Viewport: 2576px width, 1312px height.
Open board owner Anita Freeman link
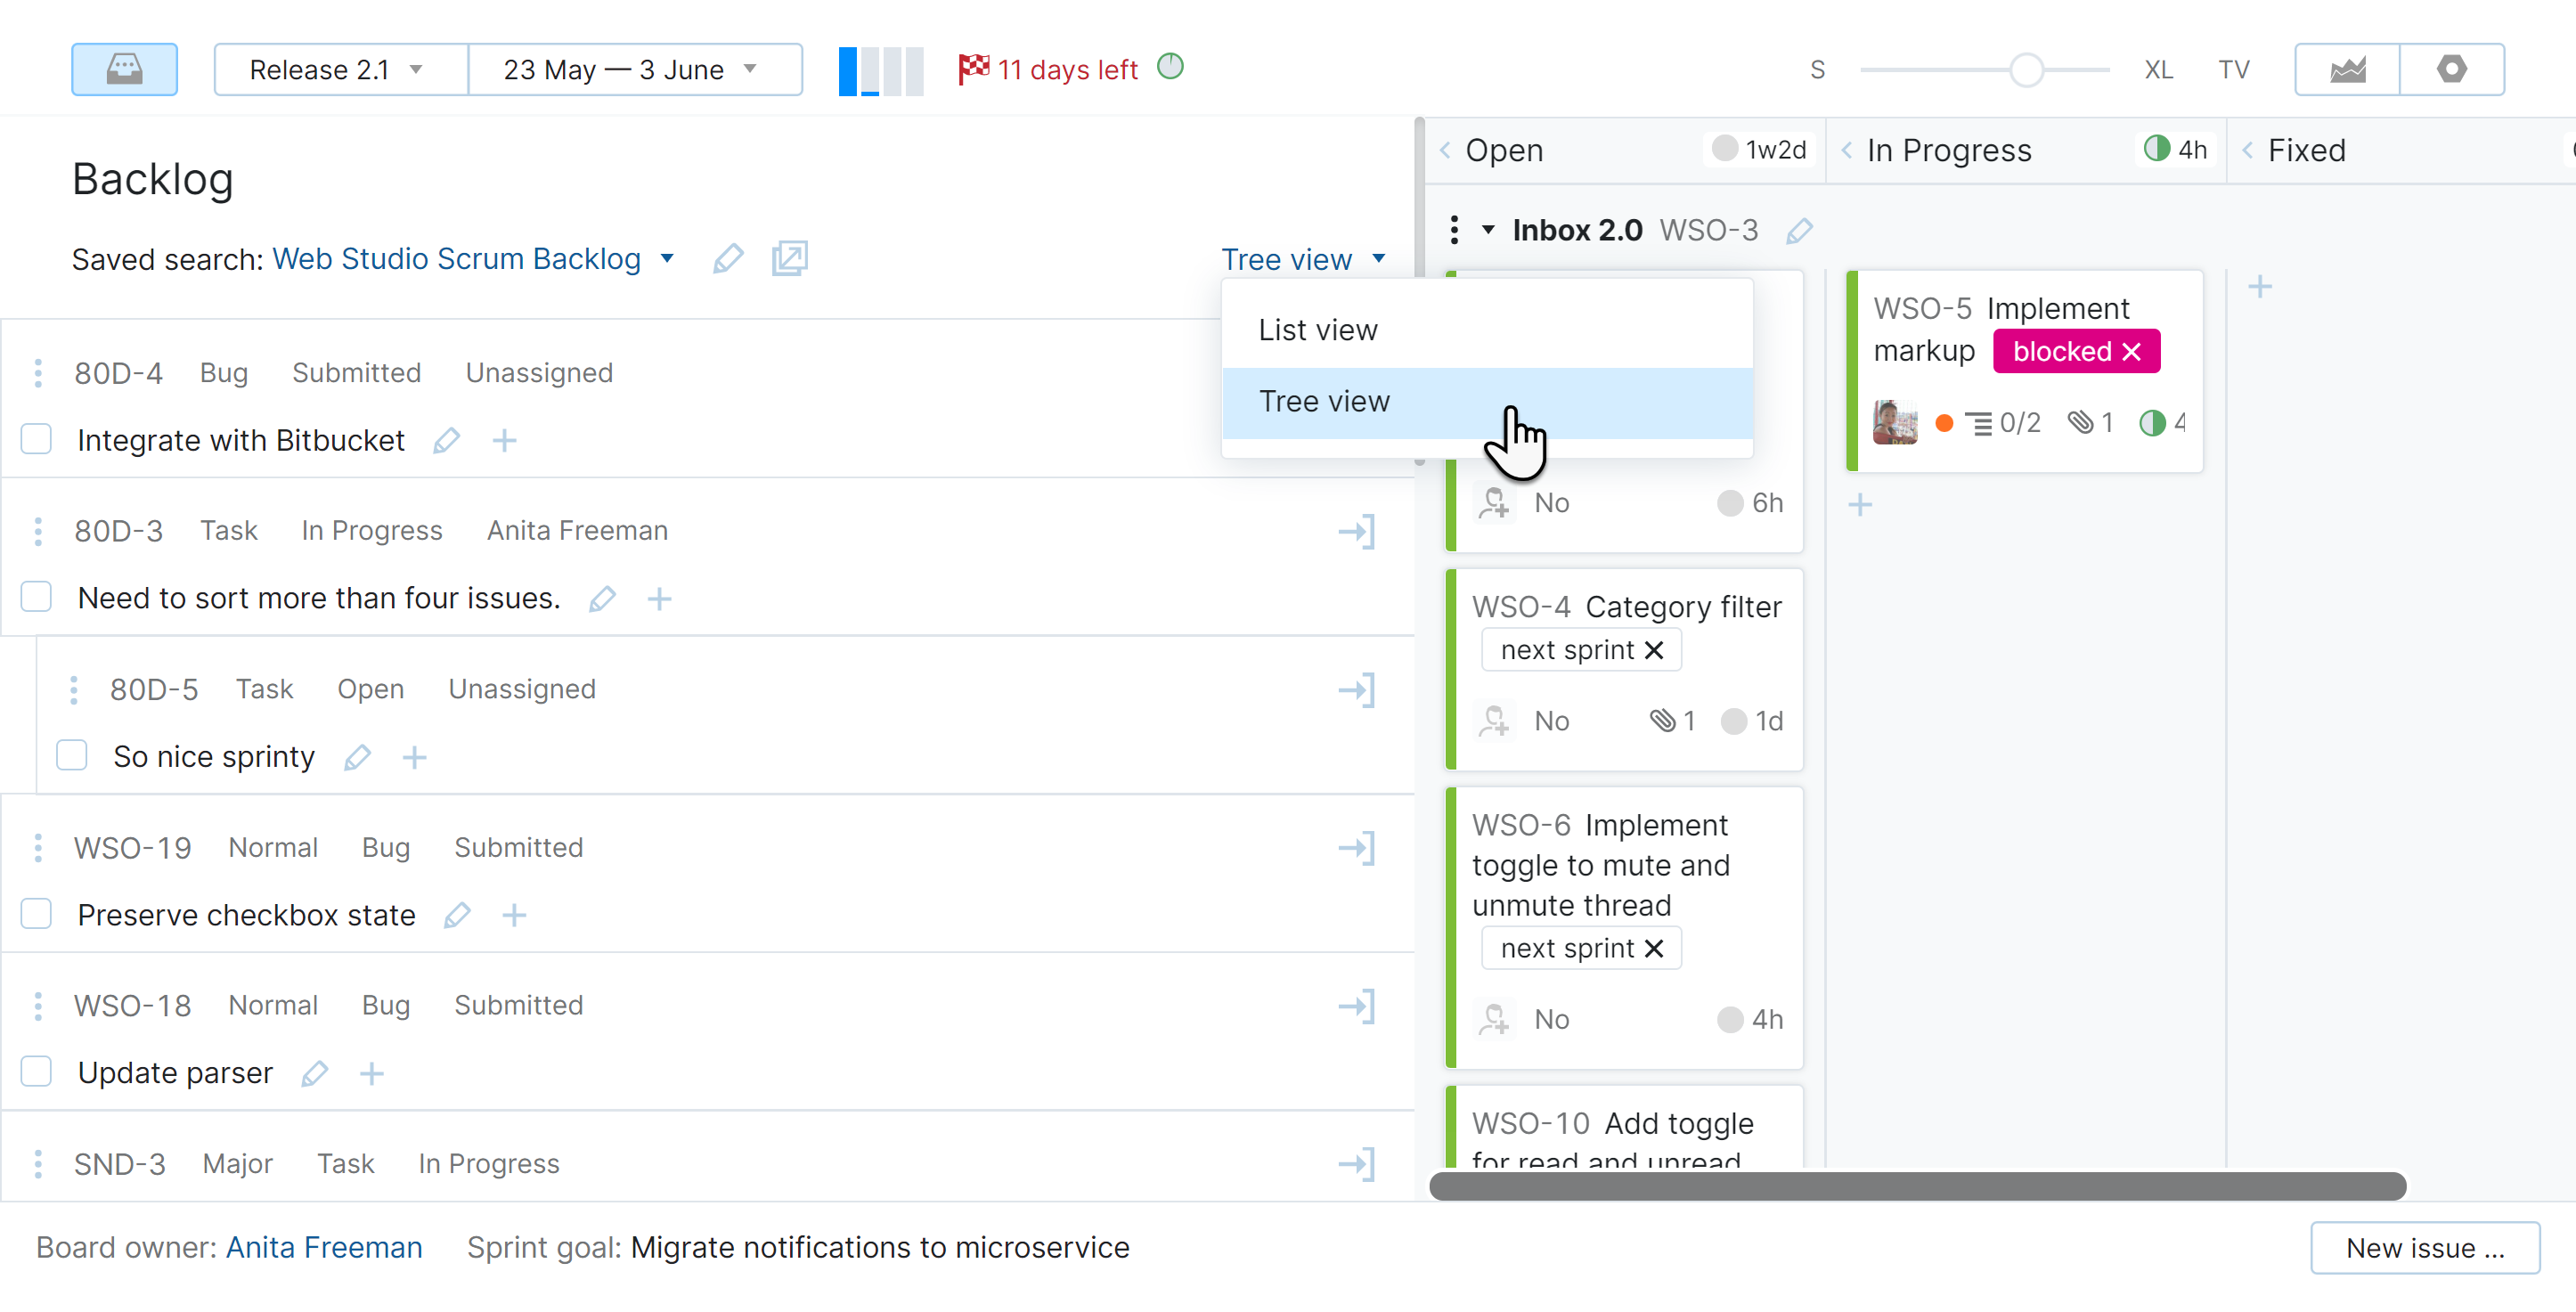(x=324, y=1247)
